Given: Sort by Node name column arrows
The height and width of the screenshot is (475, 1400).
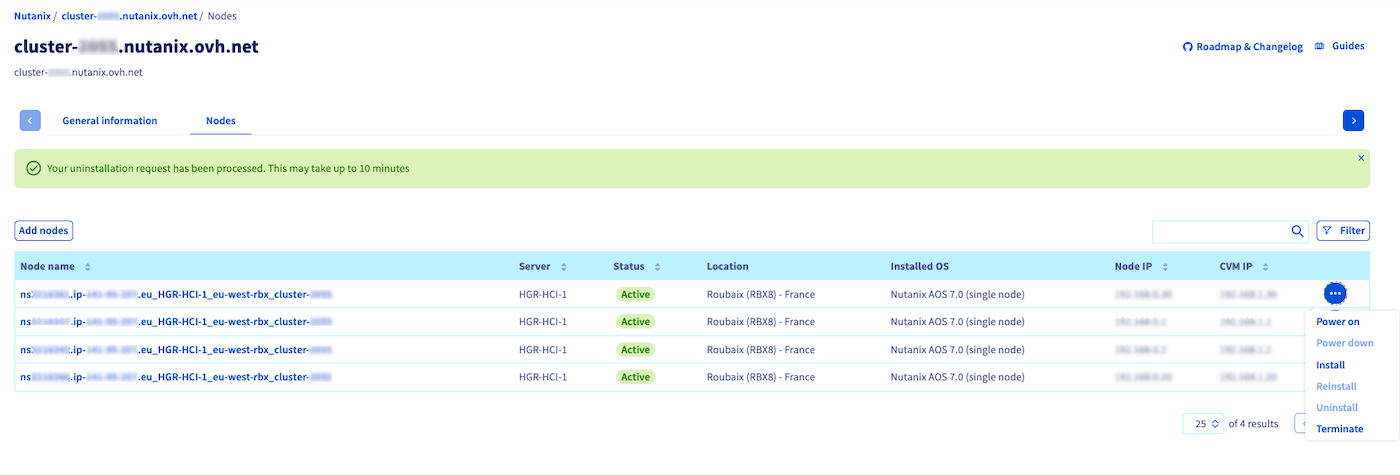Looking at the screenshot, I should pos(88,267).
